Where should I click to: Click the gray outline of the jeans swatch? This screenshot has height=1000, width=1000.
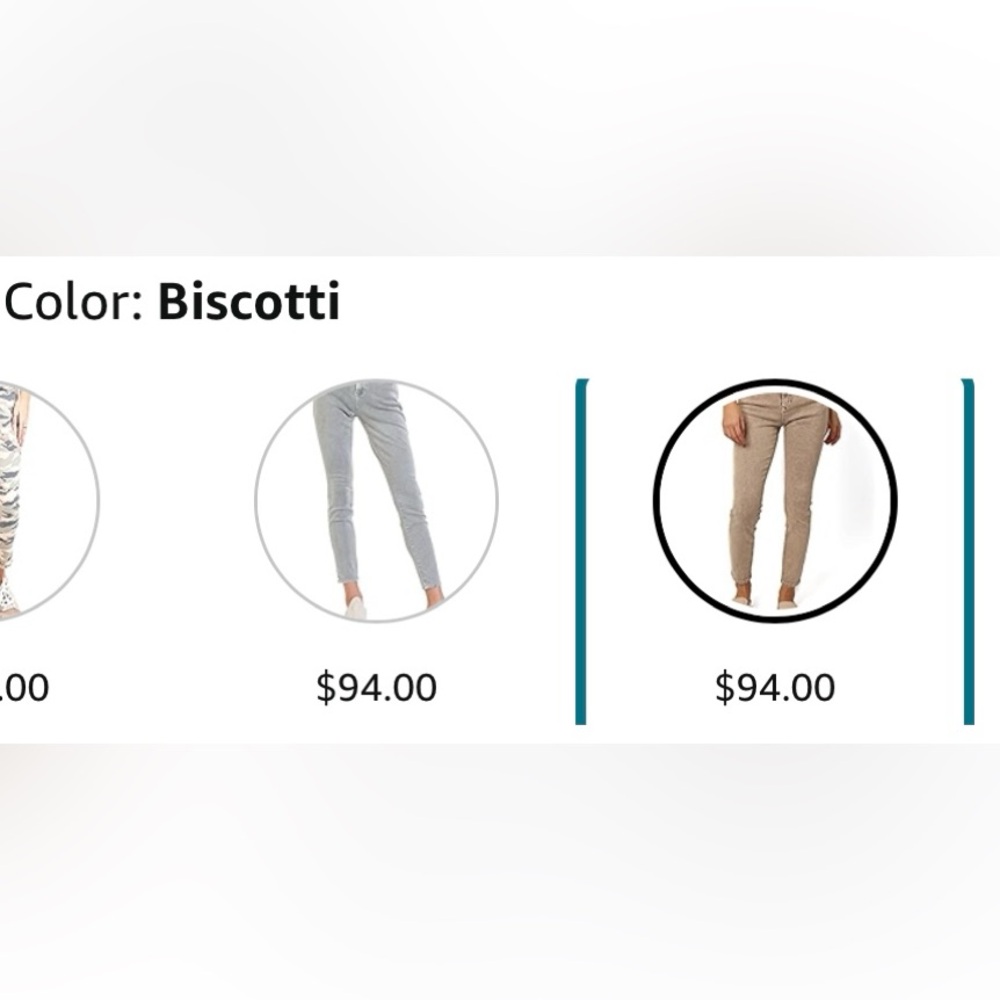(258, 500)
